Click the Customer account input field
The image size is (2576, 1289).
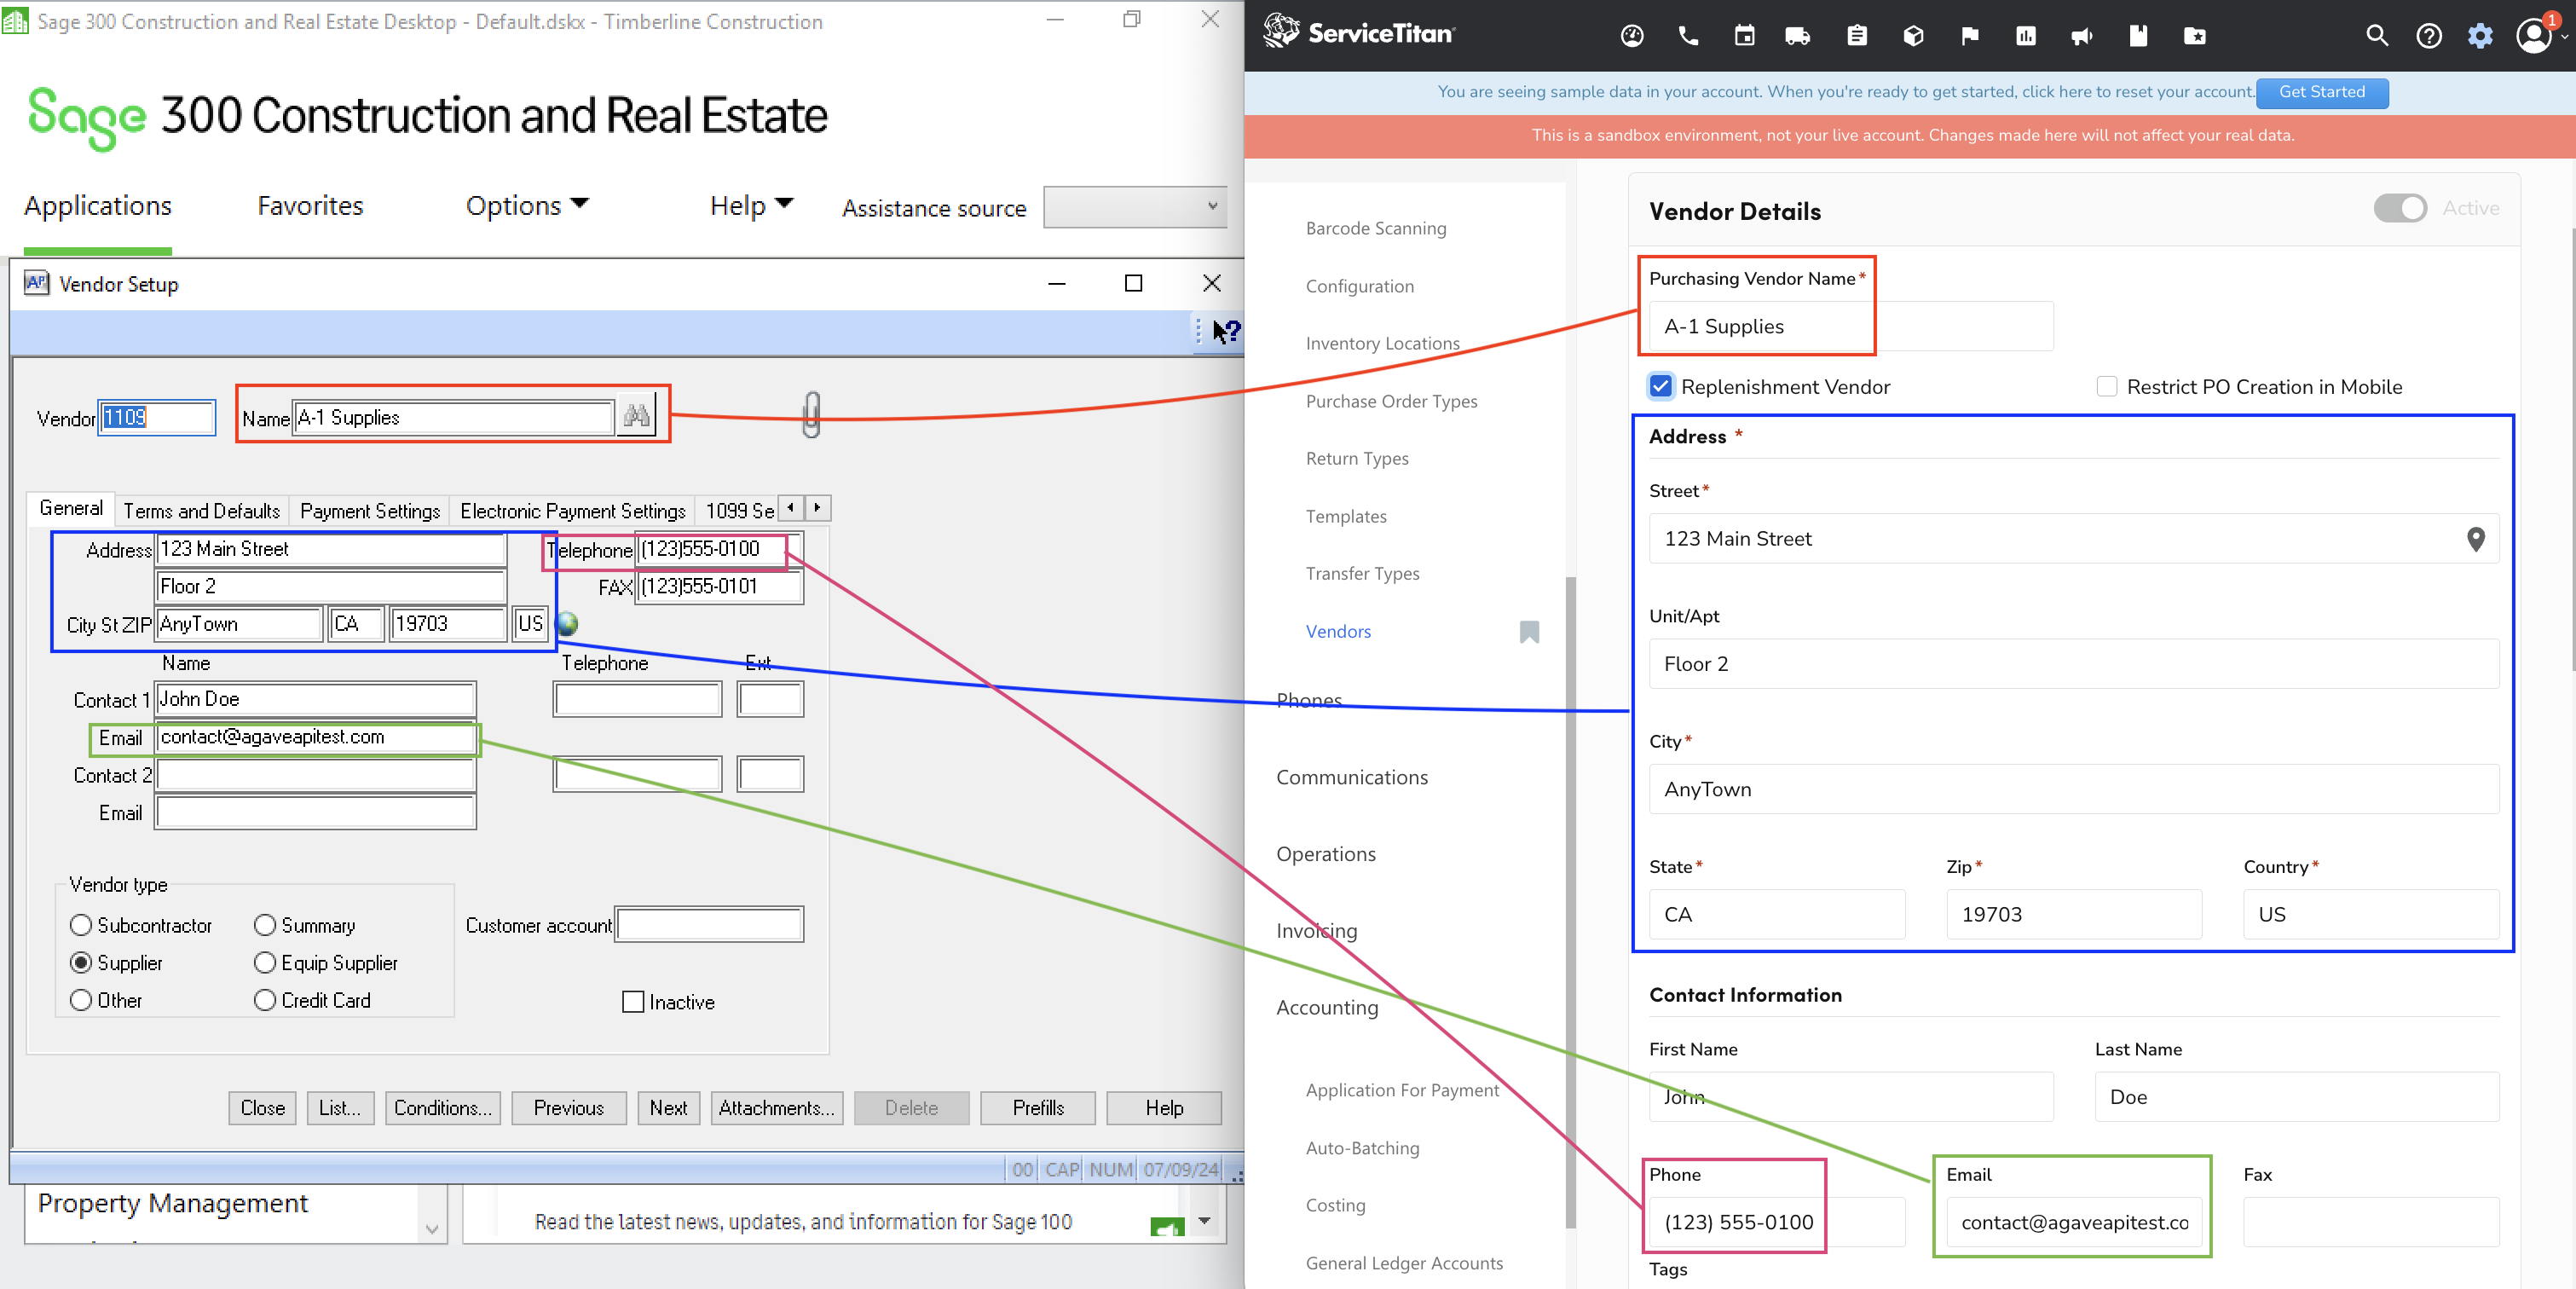coord(709,924)
